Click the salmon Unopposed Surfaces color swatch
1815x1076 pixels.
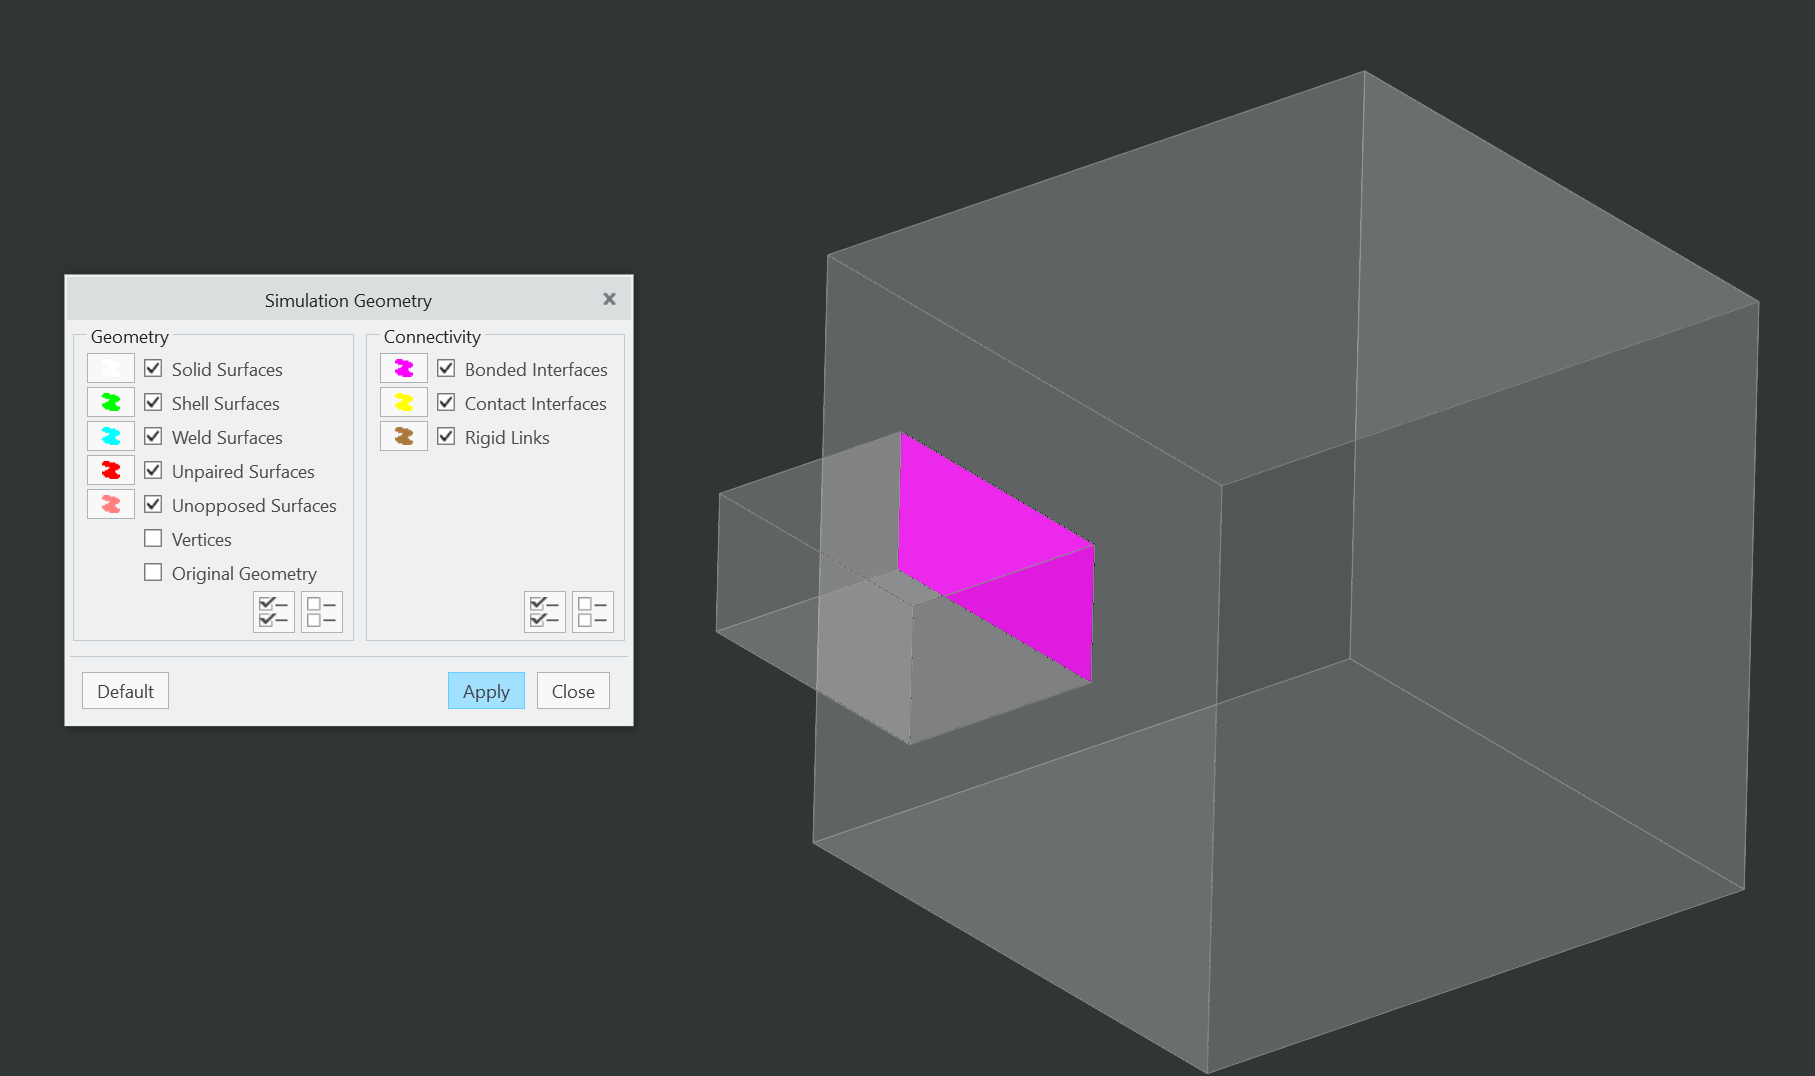click(x=111, y=504)
